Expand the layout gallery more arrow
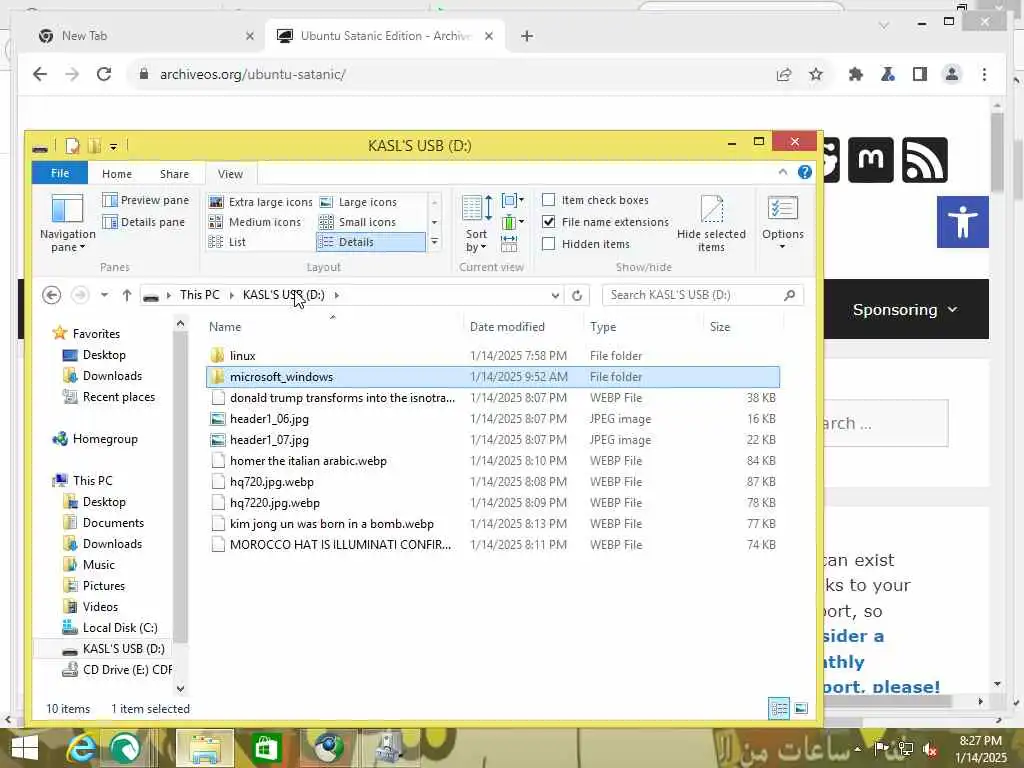The height and width of the screenshot is (768, 1024). coord(434,242)
